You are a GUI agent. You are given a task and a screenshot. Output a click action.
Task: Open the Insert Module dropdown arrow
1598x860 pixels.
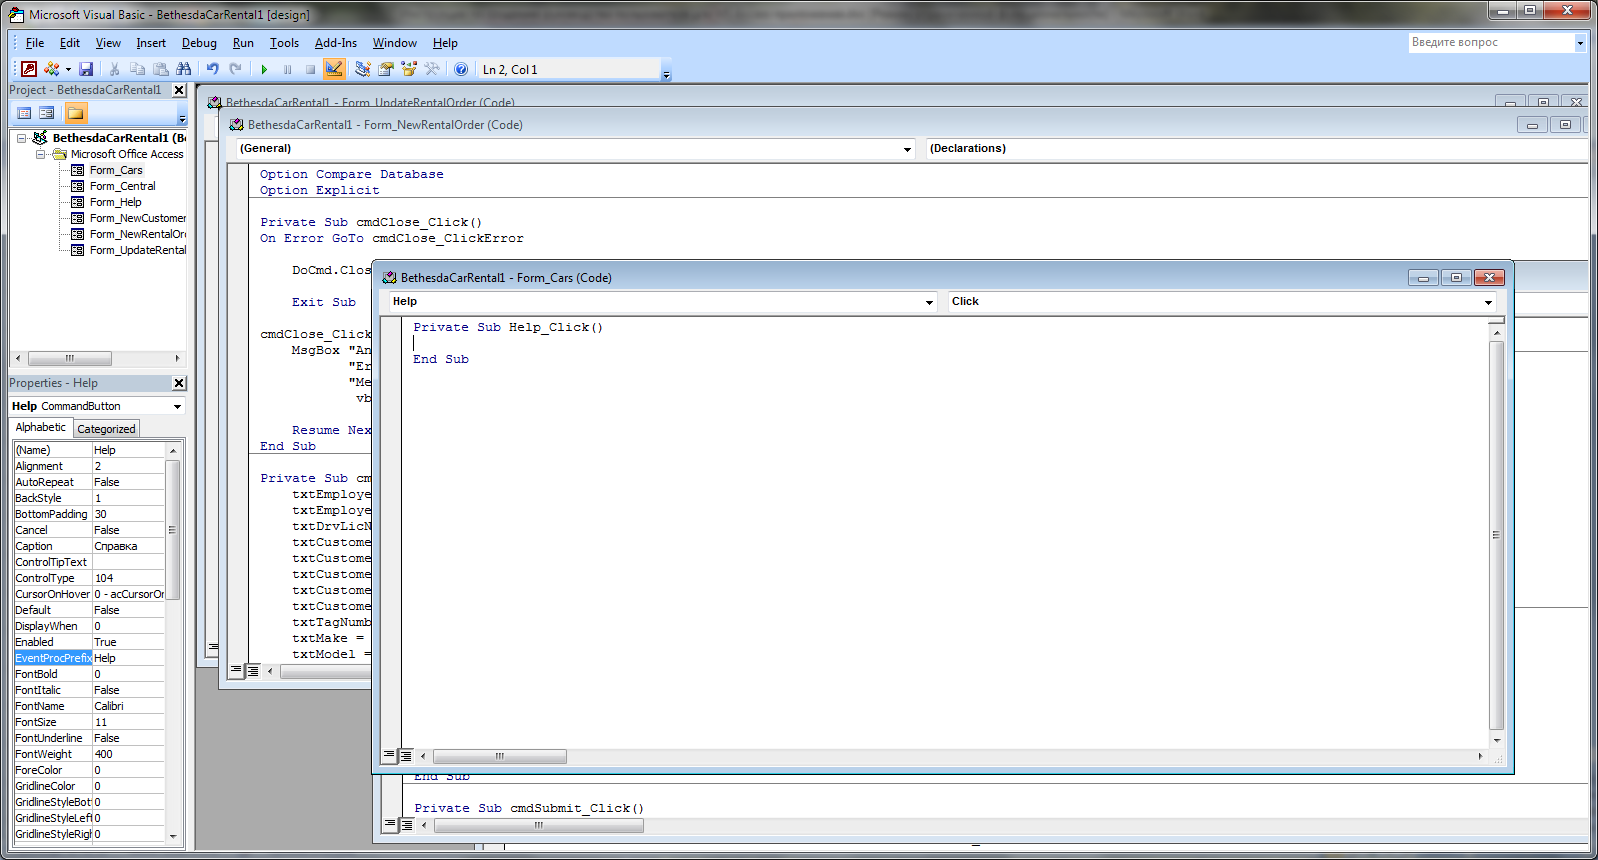coord(68,69)
